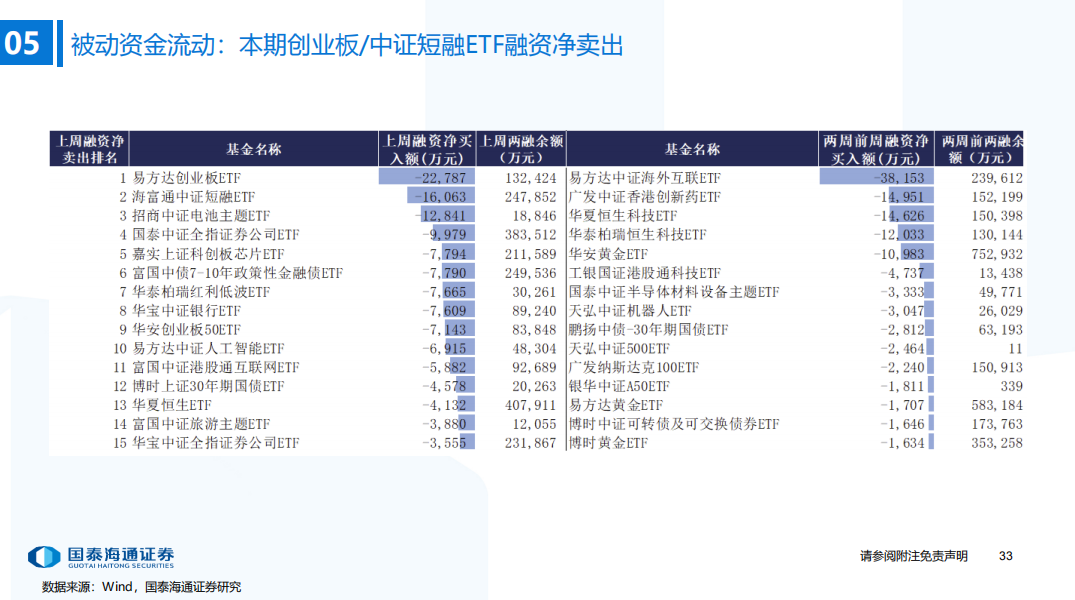Select '易方达中证海外互联ETF' cell
Image resolution: width=1075 pixels, height=600 pixels.
644,178
